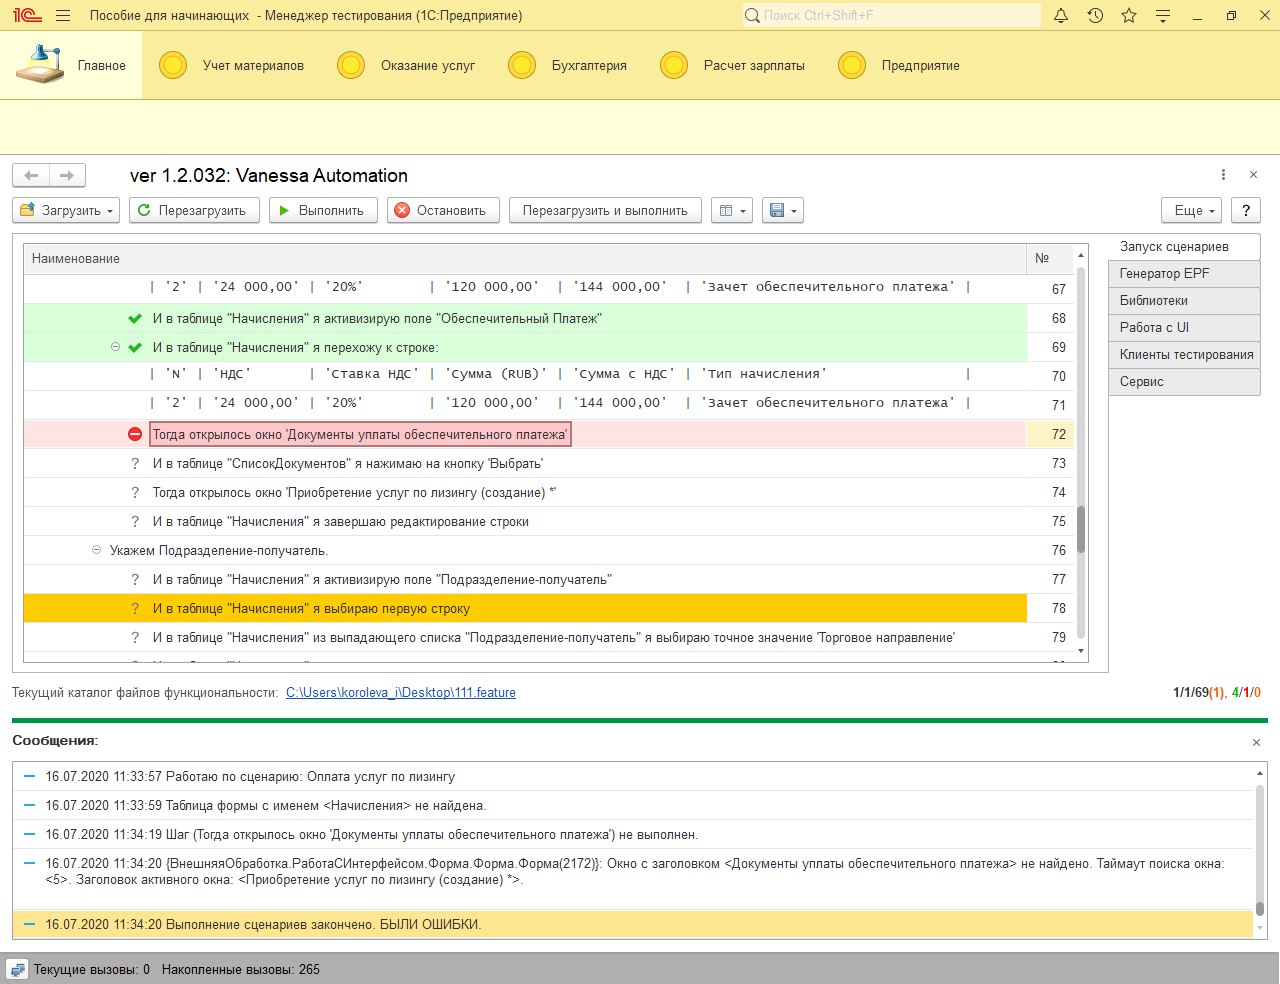Open the 111.feature file path link
Image resolution: width=1280 pixels, height=984 pixels.
pos(401,692)
